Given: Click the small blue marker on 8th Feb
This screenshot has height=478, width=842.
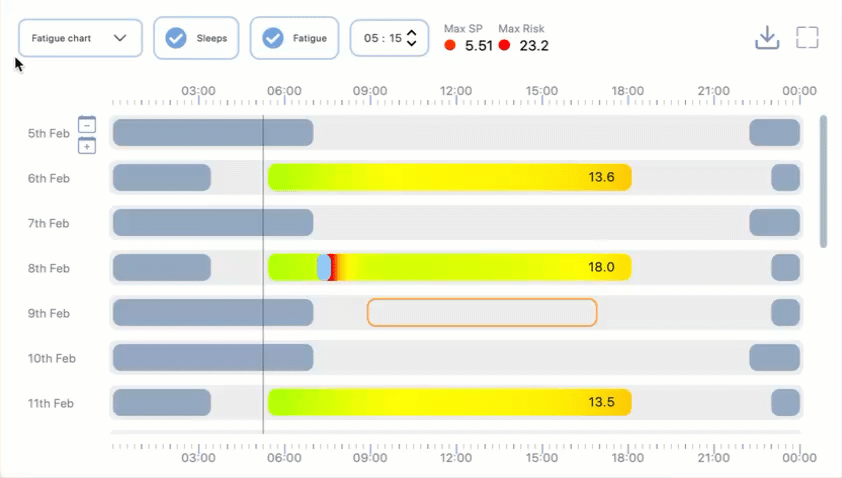Looking at the screenshot, I should (324, 267).
